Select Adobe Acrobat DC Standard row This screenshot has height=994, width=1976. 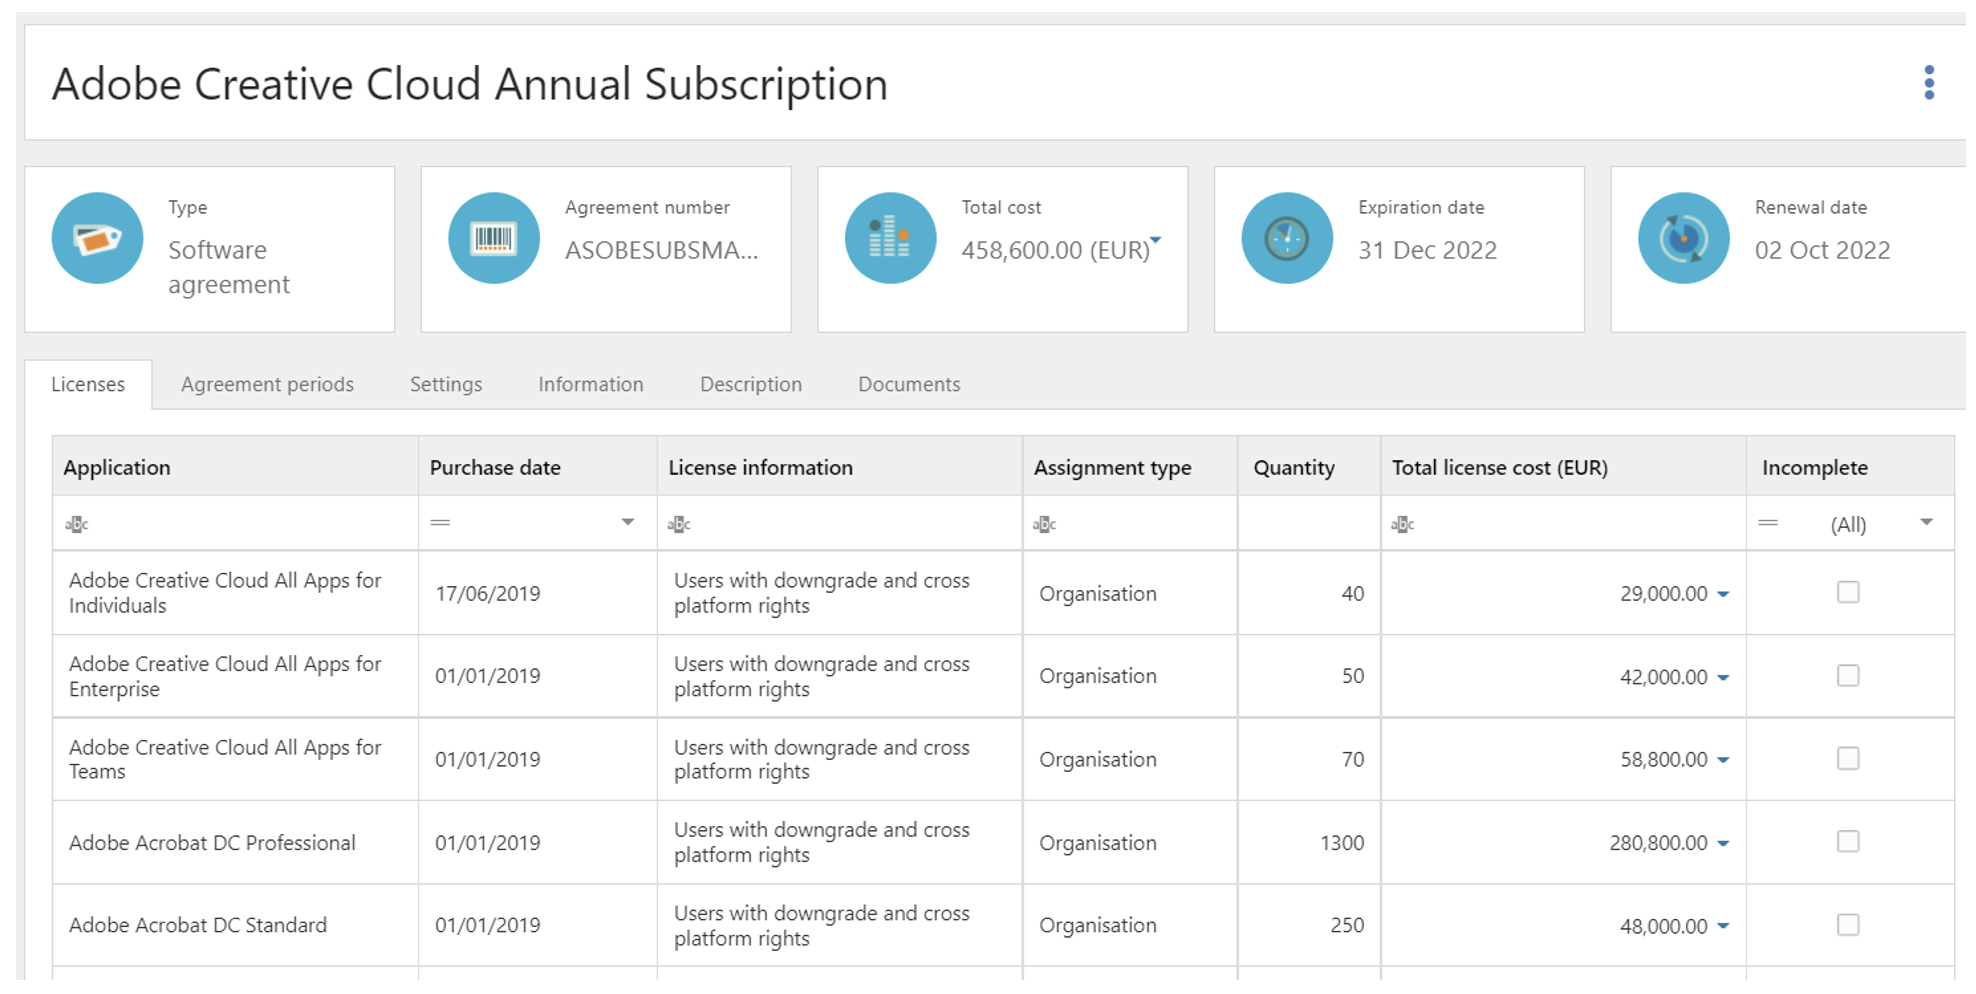[1003, 925]
